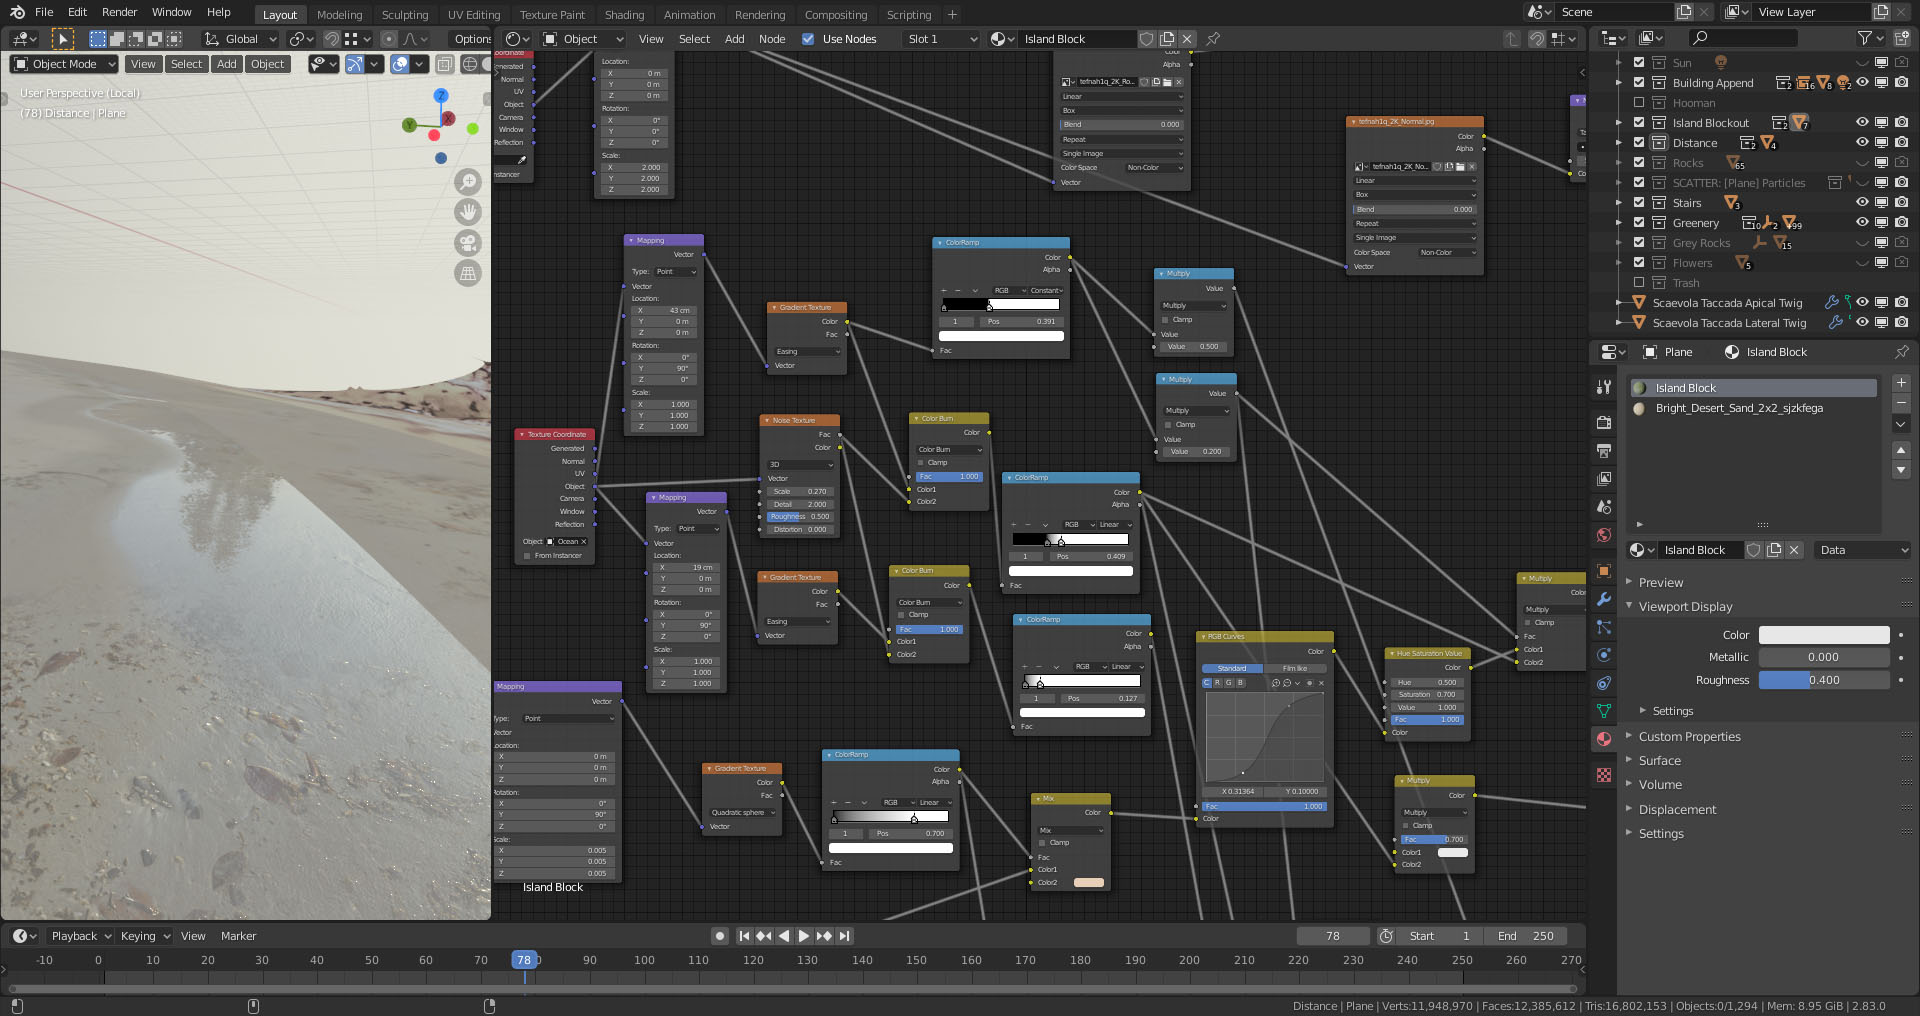
Task: Toggle overlays icon in viewport header
Action: (x=400, y=64)
